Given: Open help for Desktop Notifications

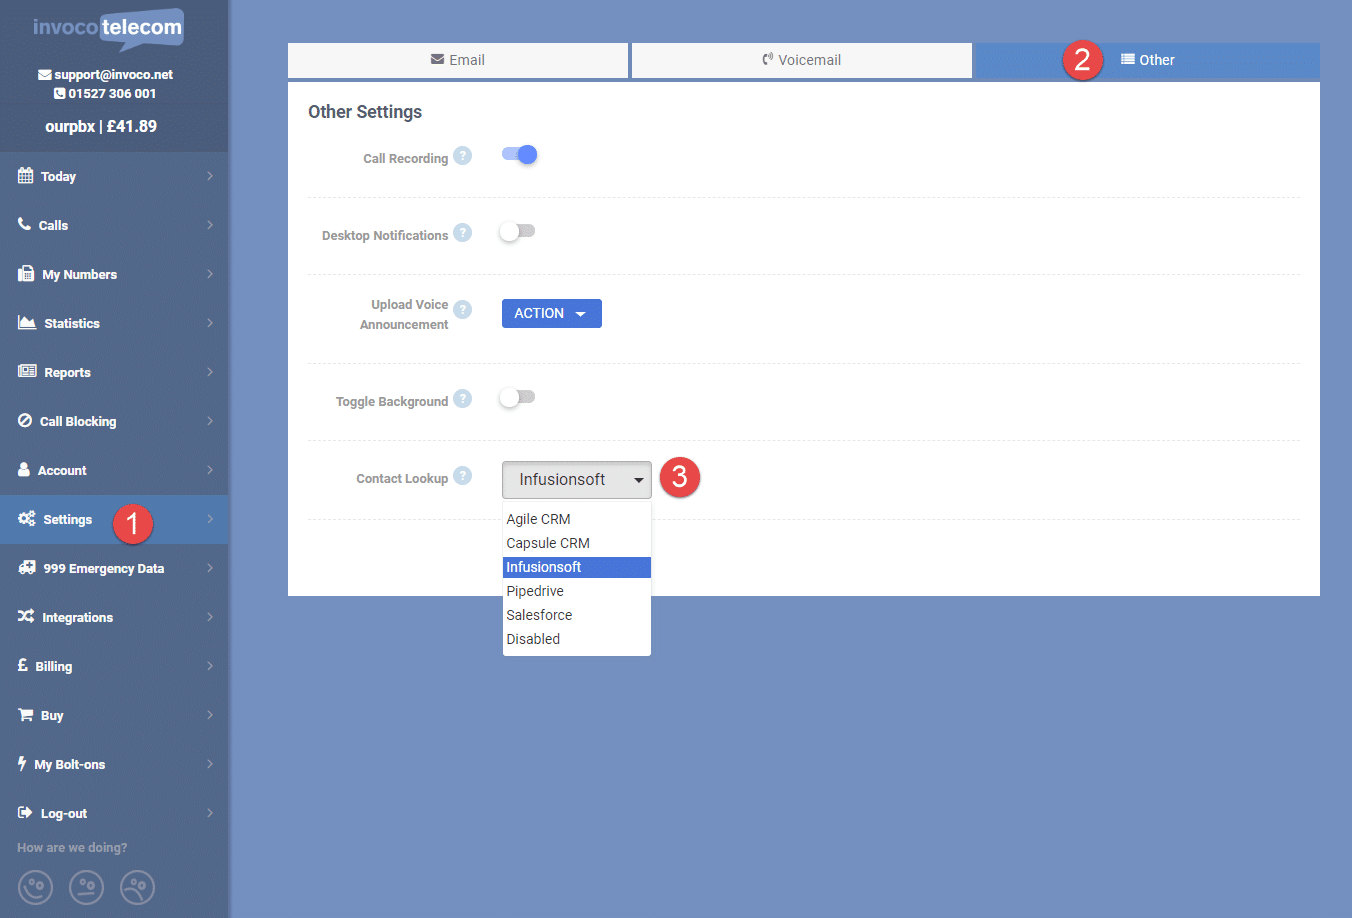Looking at the screenshot, I should click(x=462, y=233).
